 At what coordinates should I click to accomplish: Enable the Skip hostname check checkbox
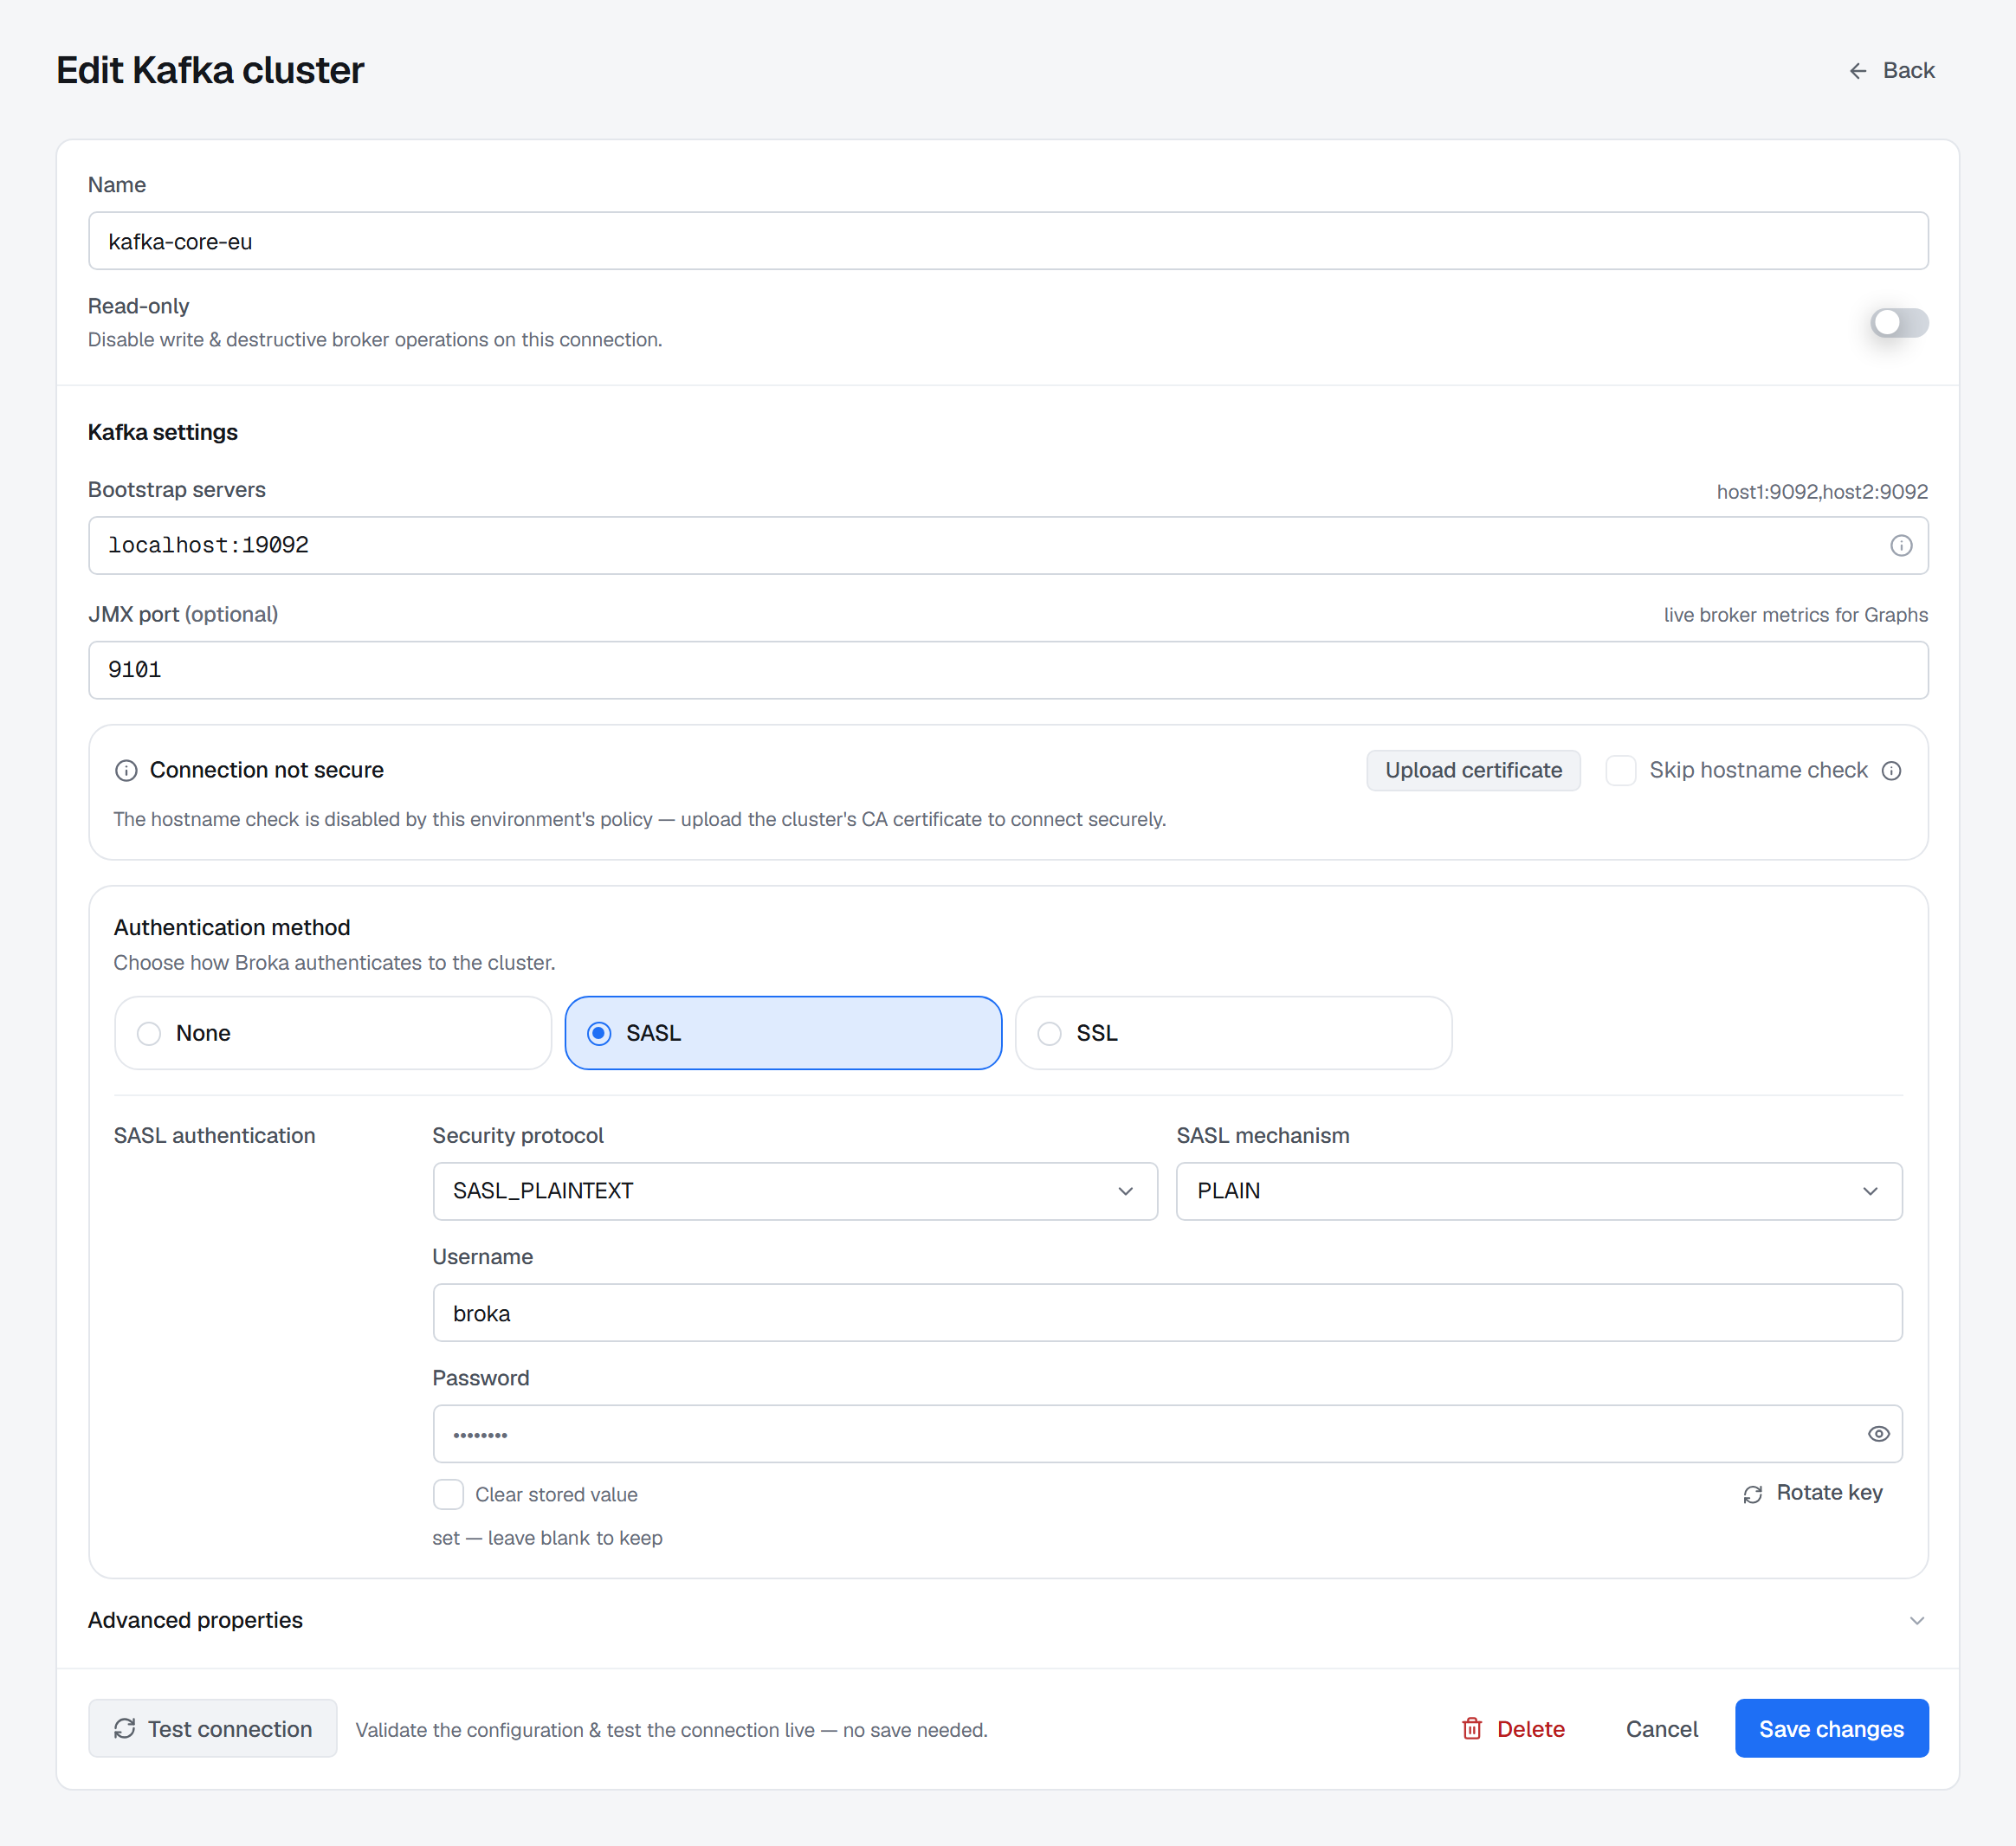coord(1620,770)
